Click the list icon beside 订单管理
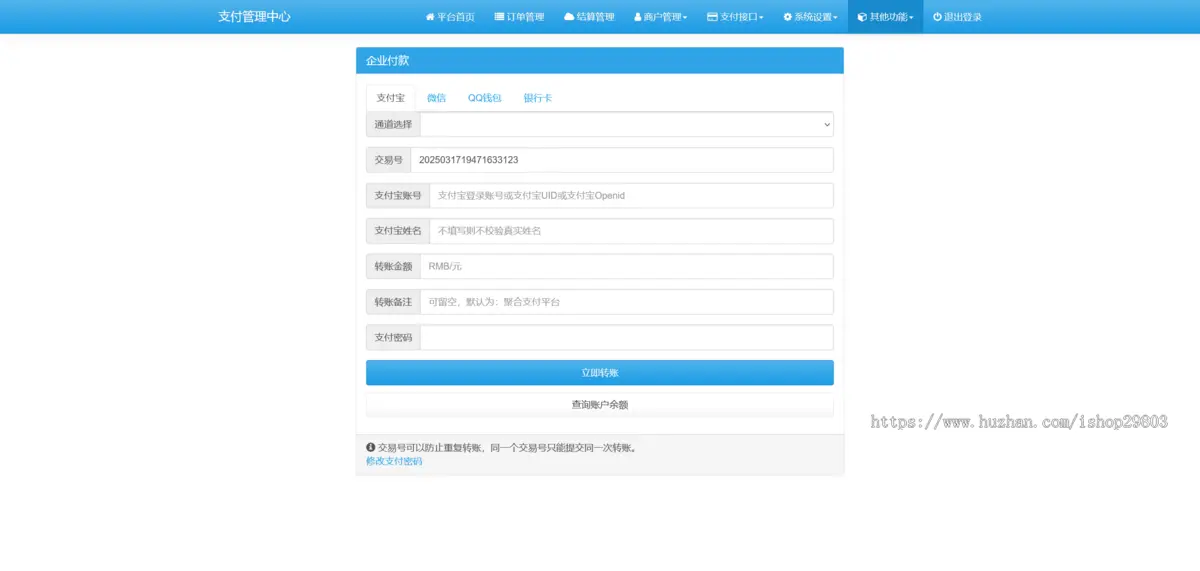The width and height of the screenshot is (1200, 571). [x=499, y=17]
